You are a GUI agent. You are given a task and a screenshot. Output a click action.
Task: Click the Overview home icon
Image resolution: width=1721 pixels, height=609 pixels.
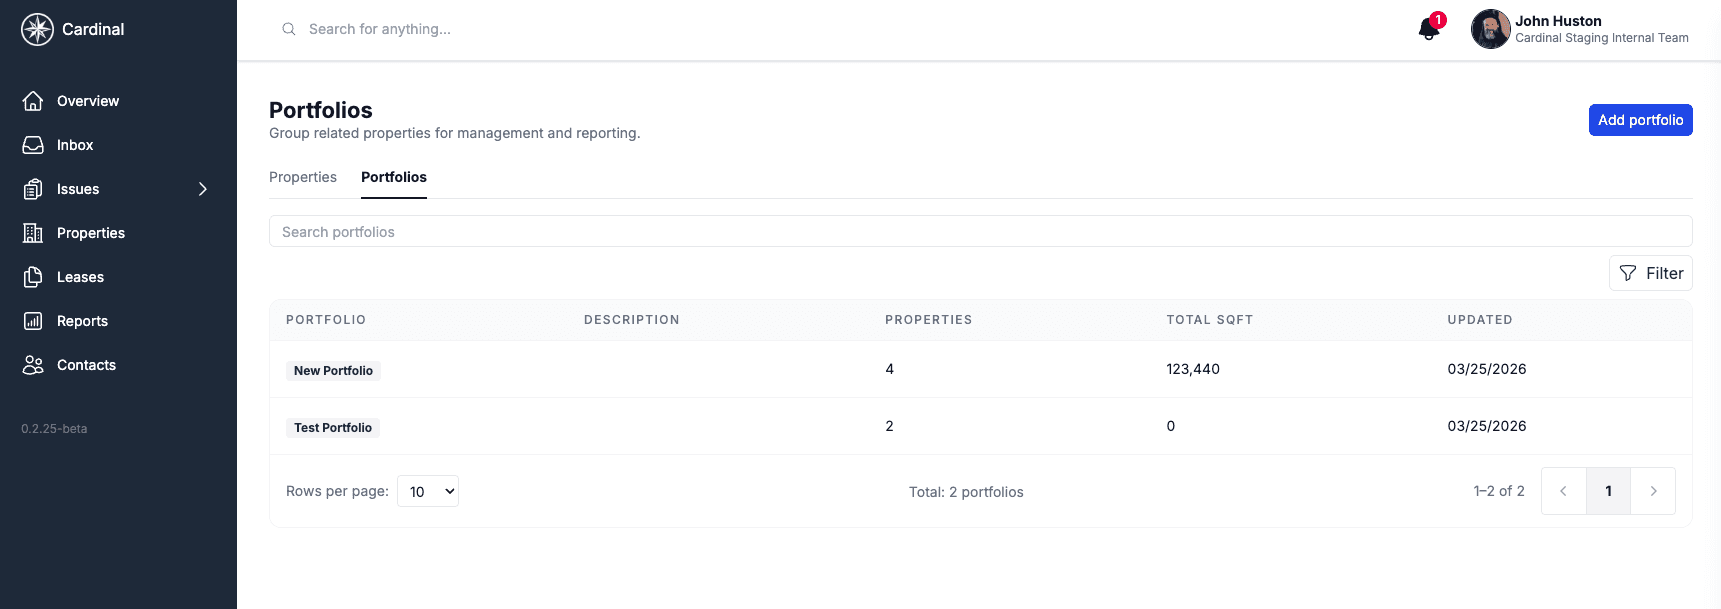pyautogui.click(x=33, y=101)
